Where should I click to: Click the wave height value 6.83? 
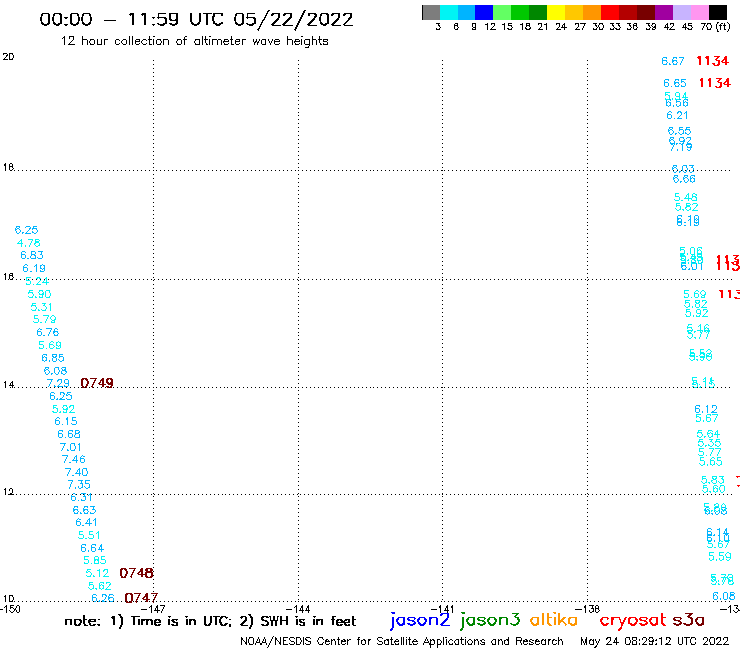coord(32,255)
